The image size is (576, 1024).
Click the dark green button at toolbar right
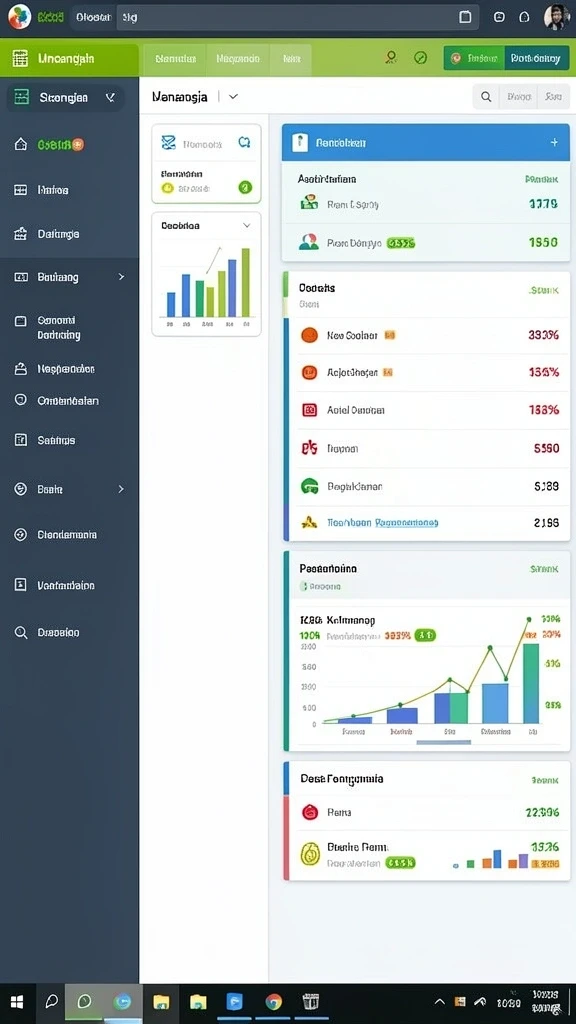(x=536, y=58)
